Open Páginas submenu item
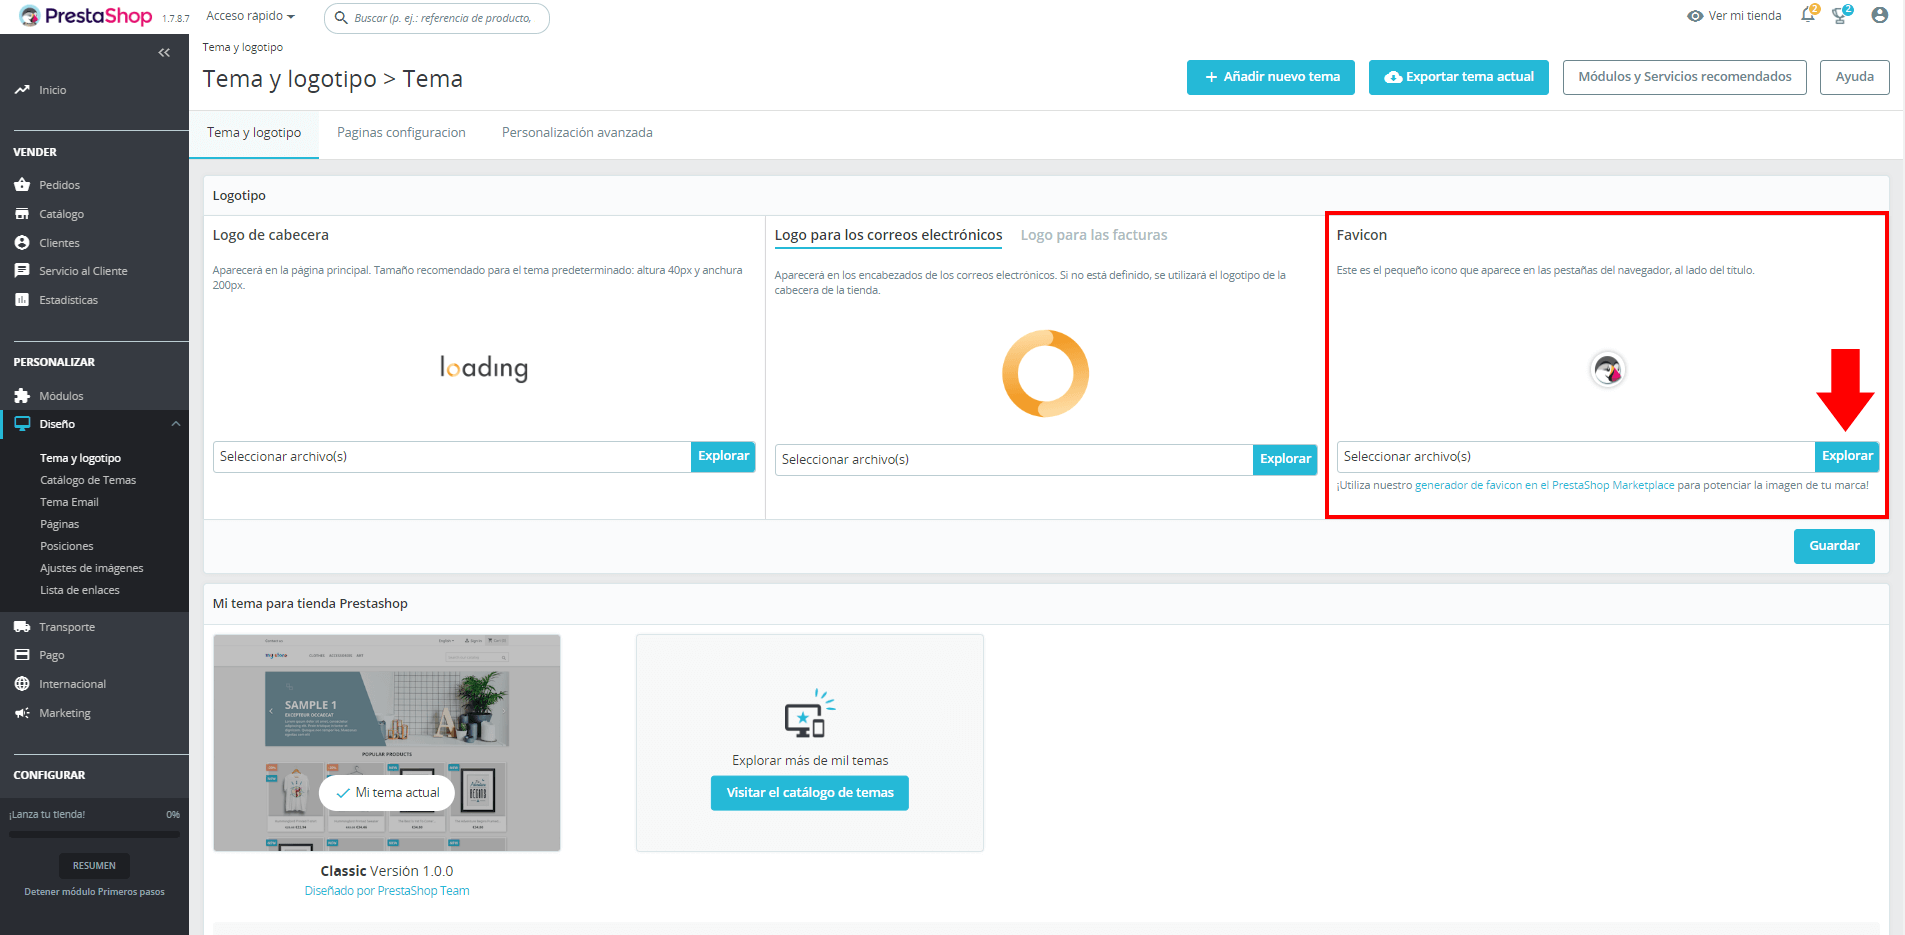 pos(59,524)
